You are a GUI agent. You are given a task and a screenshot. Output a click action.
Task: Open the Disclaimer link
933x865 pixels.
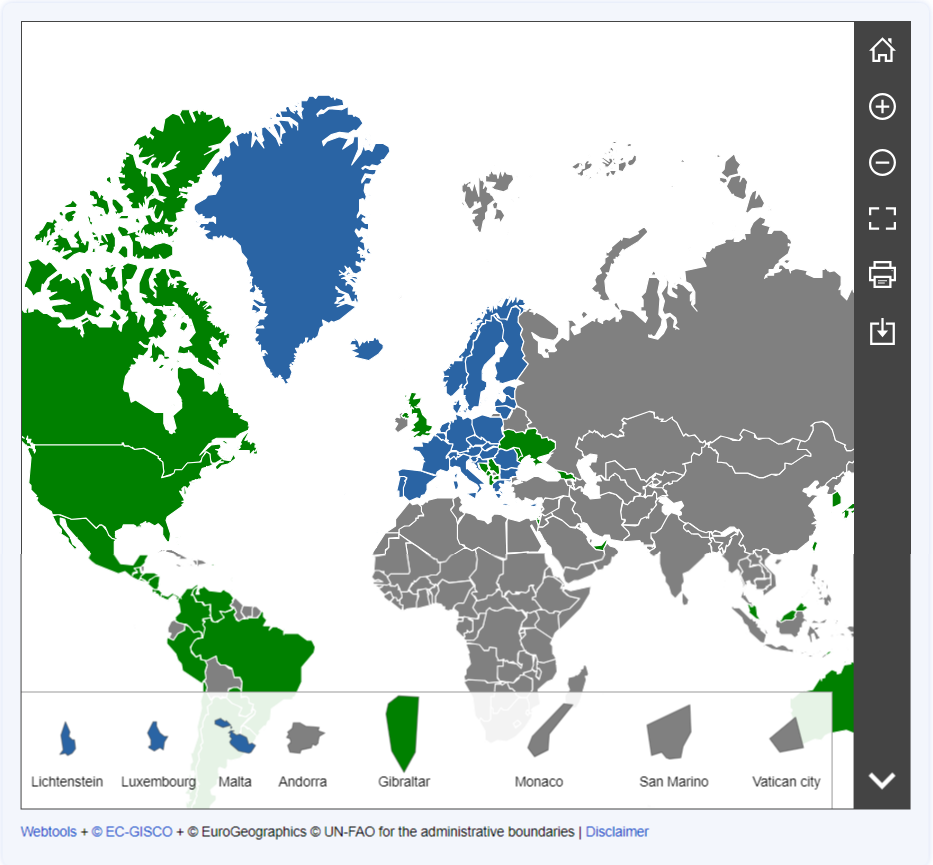point(616,831)
